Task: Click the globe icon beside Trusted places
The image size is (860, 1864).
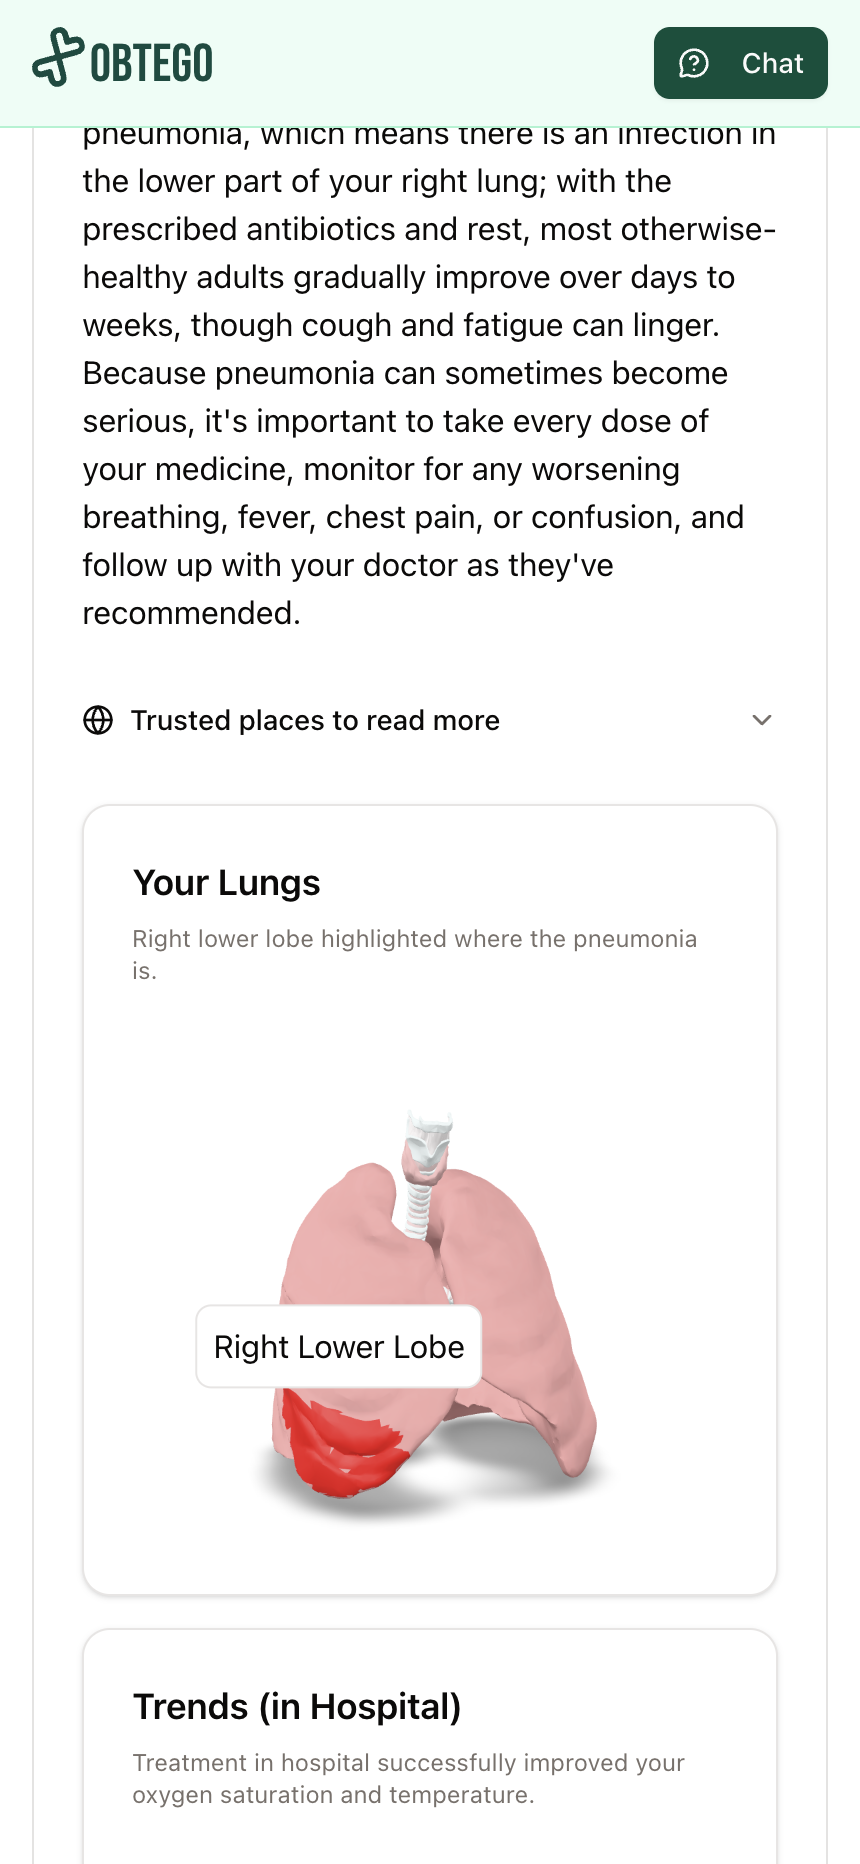Action: pos(98,720)
